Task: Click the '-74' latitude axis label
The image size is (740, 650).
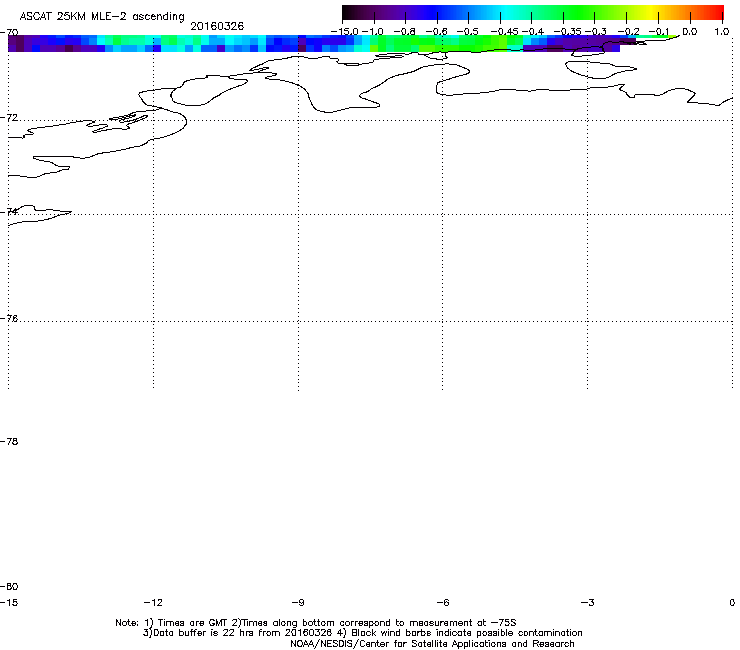Action: [x=9, y=211]
